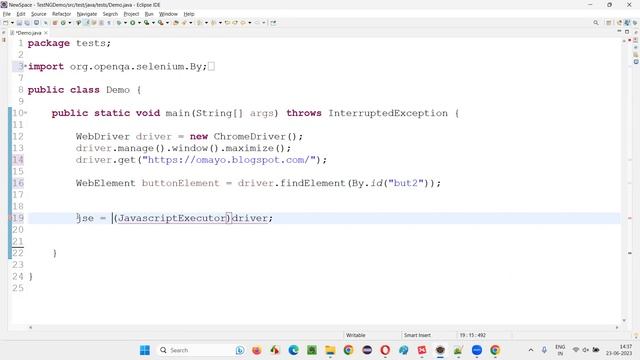
Task: Open the File menu
Action: coord(7,14)
